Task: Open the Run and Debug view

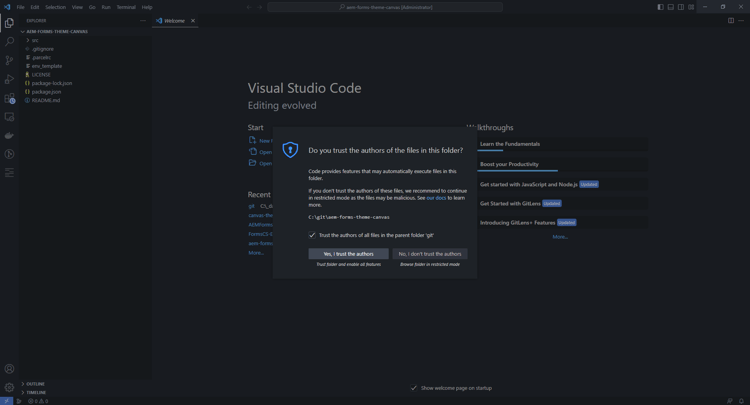Action: pyautogui.click(x=9, y=79)
